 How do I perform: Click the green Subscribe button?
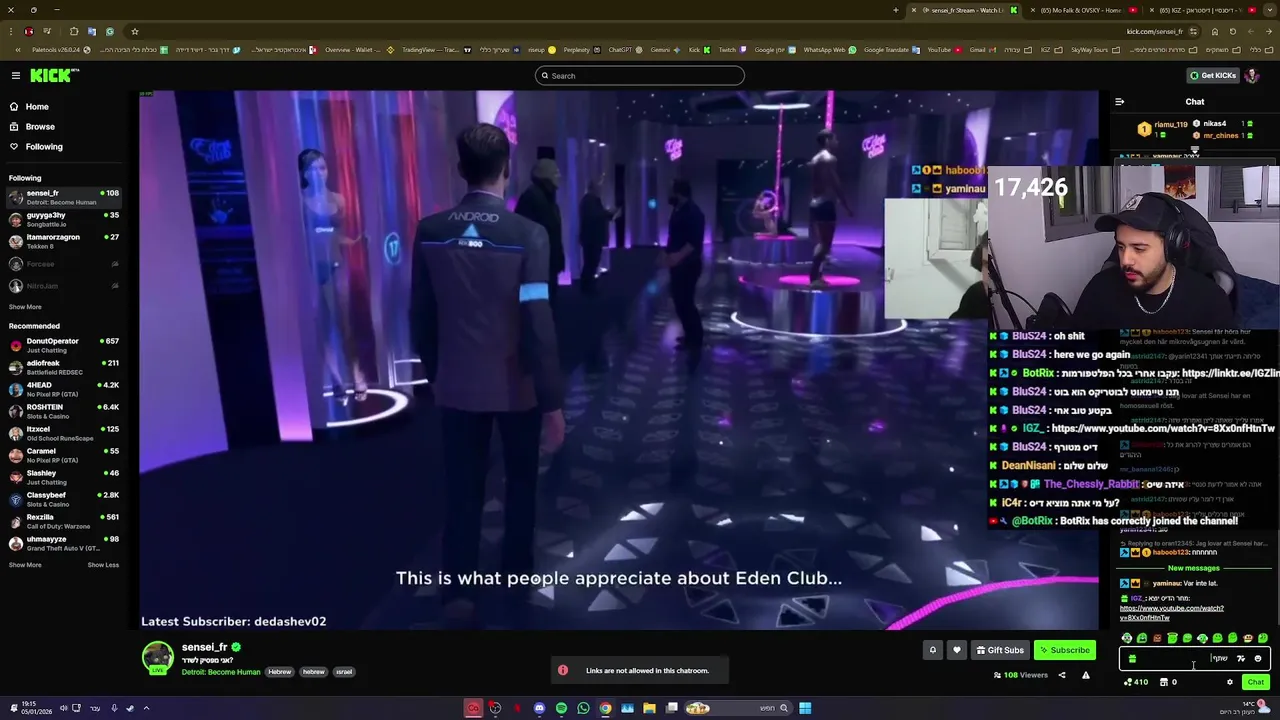point(1064,650)
